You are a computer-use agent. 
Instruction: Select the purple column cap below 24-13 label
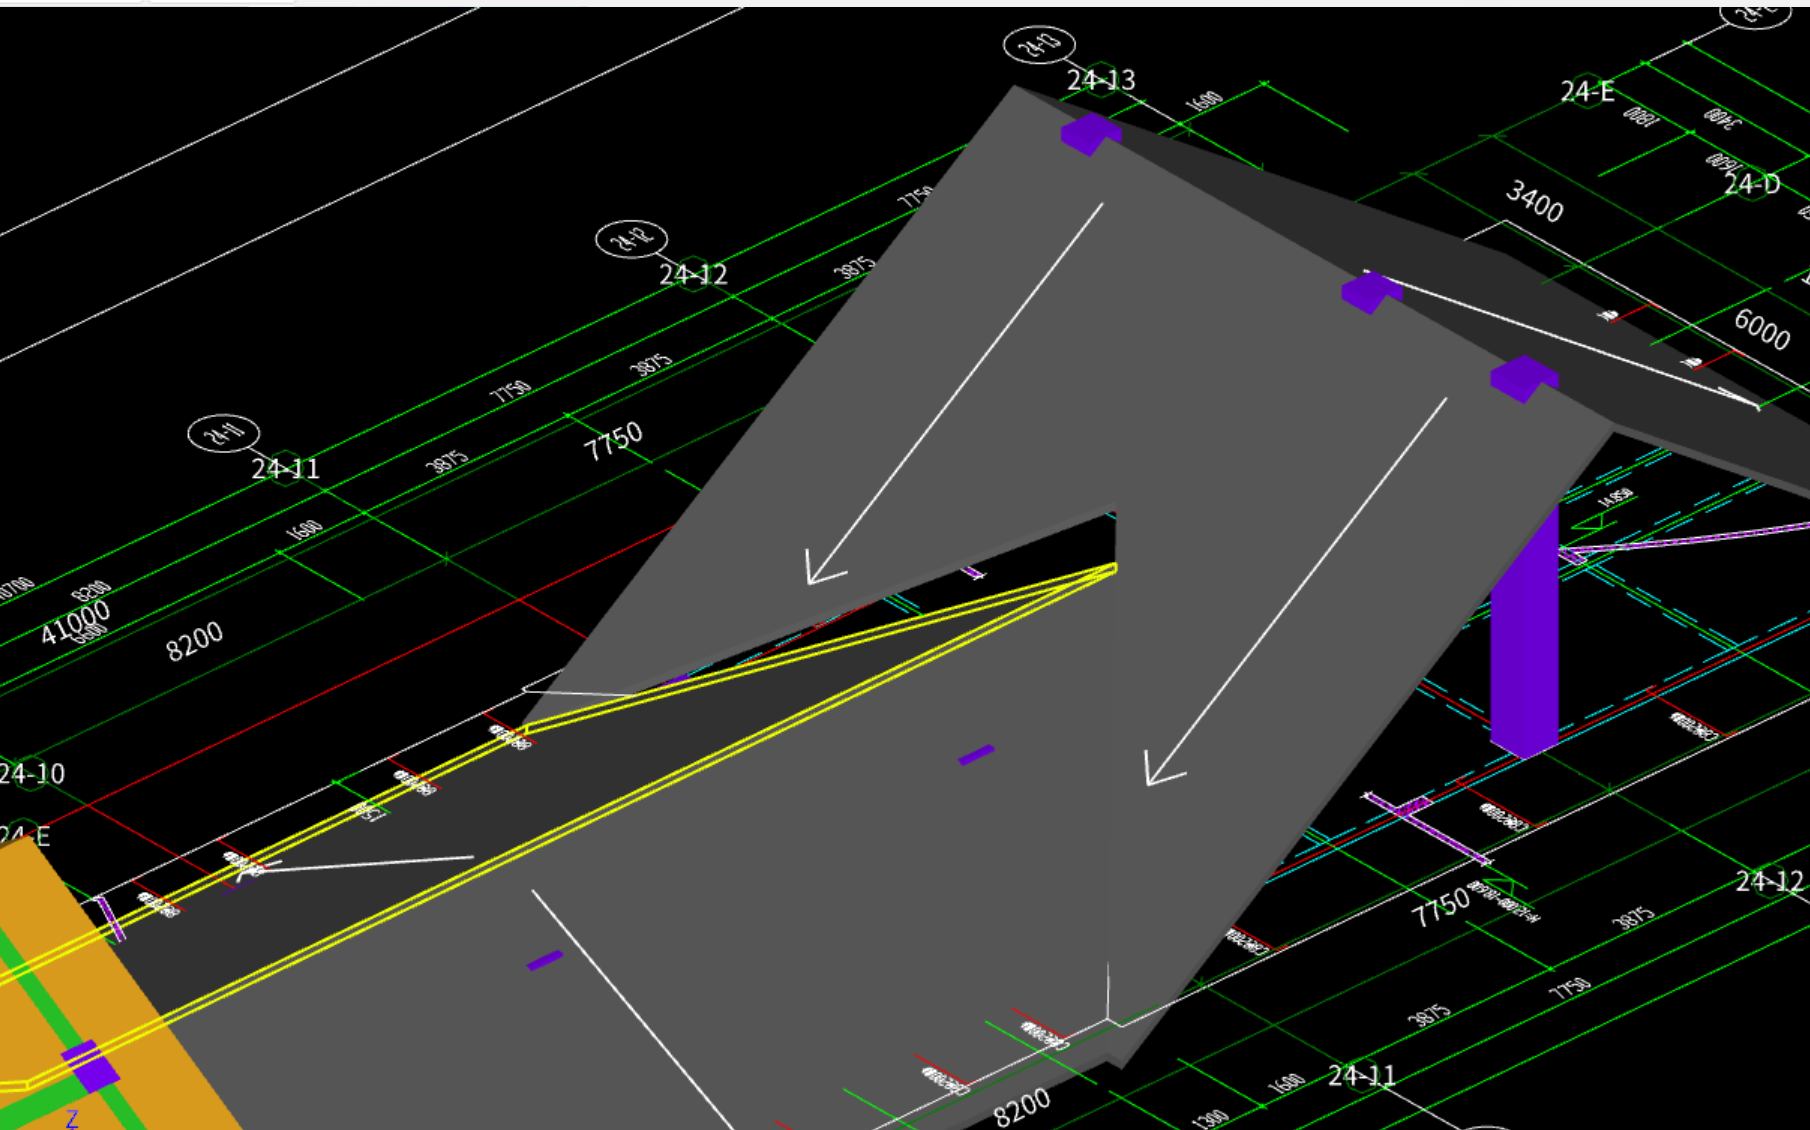[1090, 134]
